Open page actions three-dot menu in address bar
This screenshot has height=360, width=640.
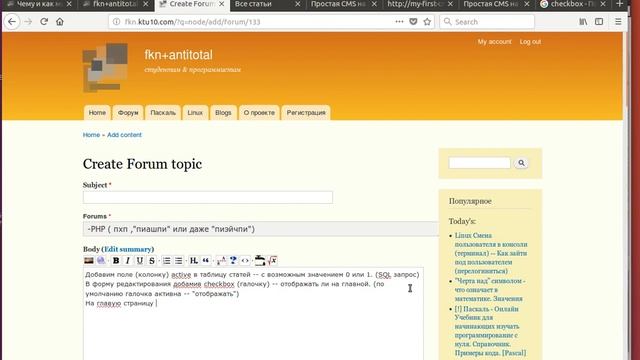[399, 22]
